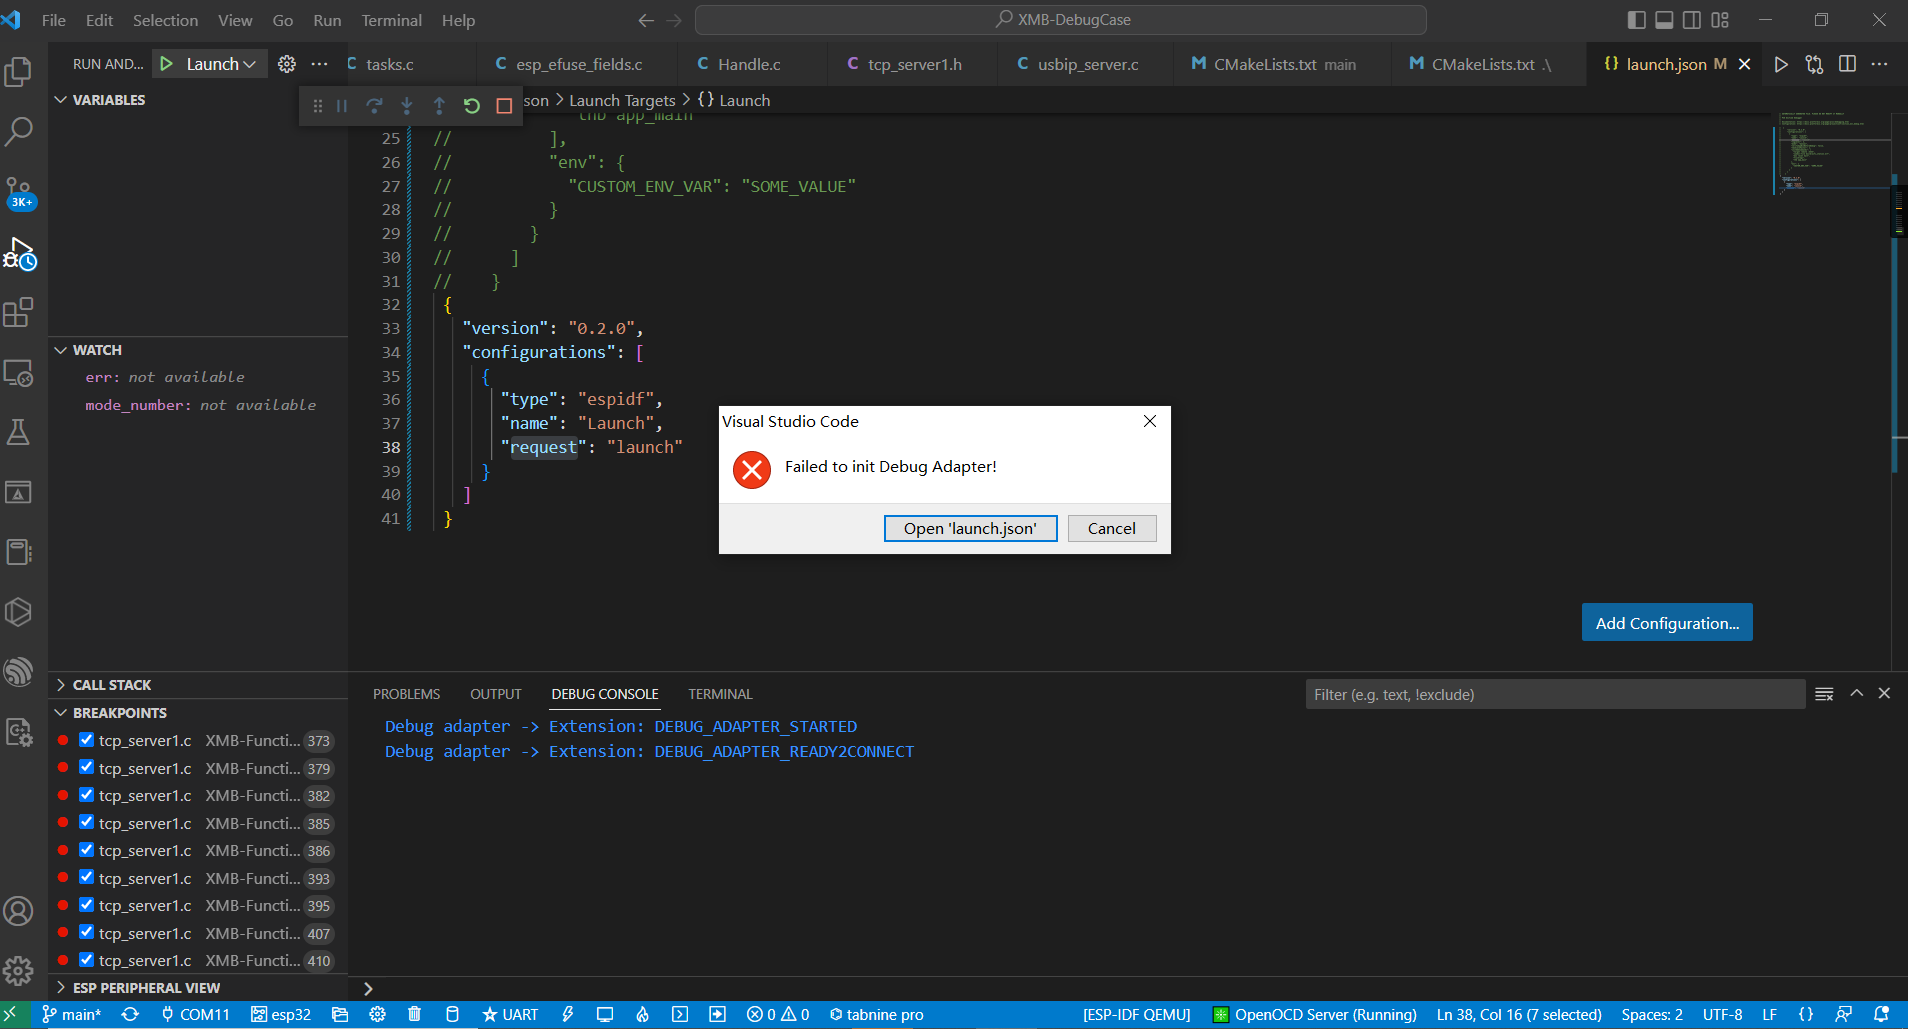Image resolution: width=1908 pixels, height=1029 pixels.
Task: Click the build, flash and monitor flame icon
Action: [642, 1014]
